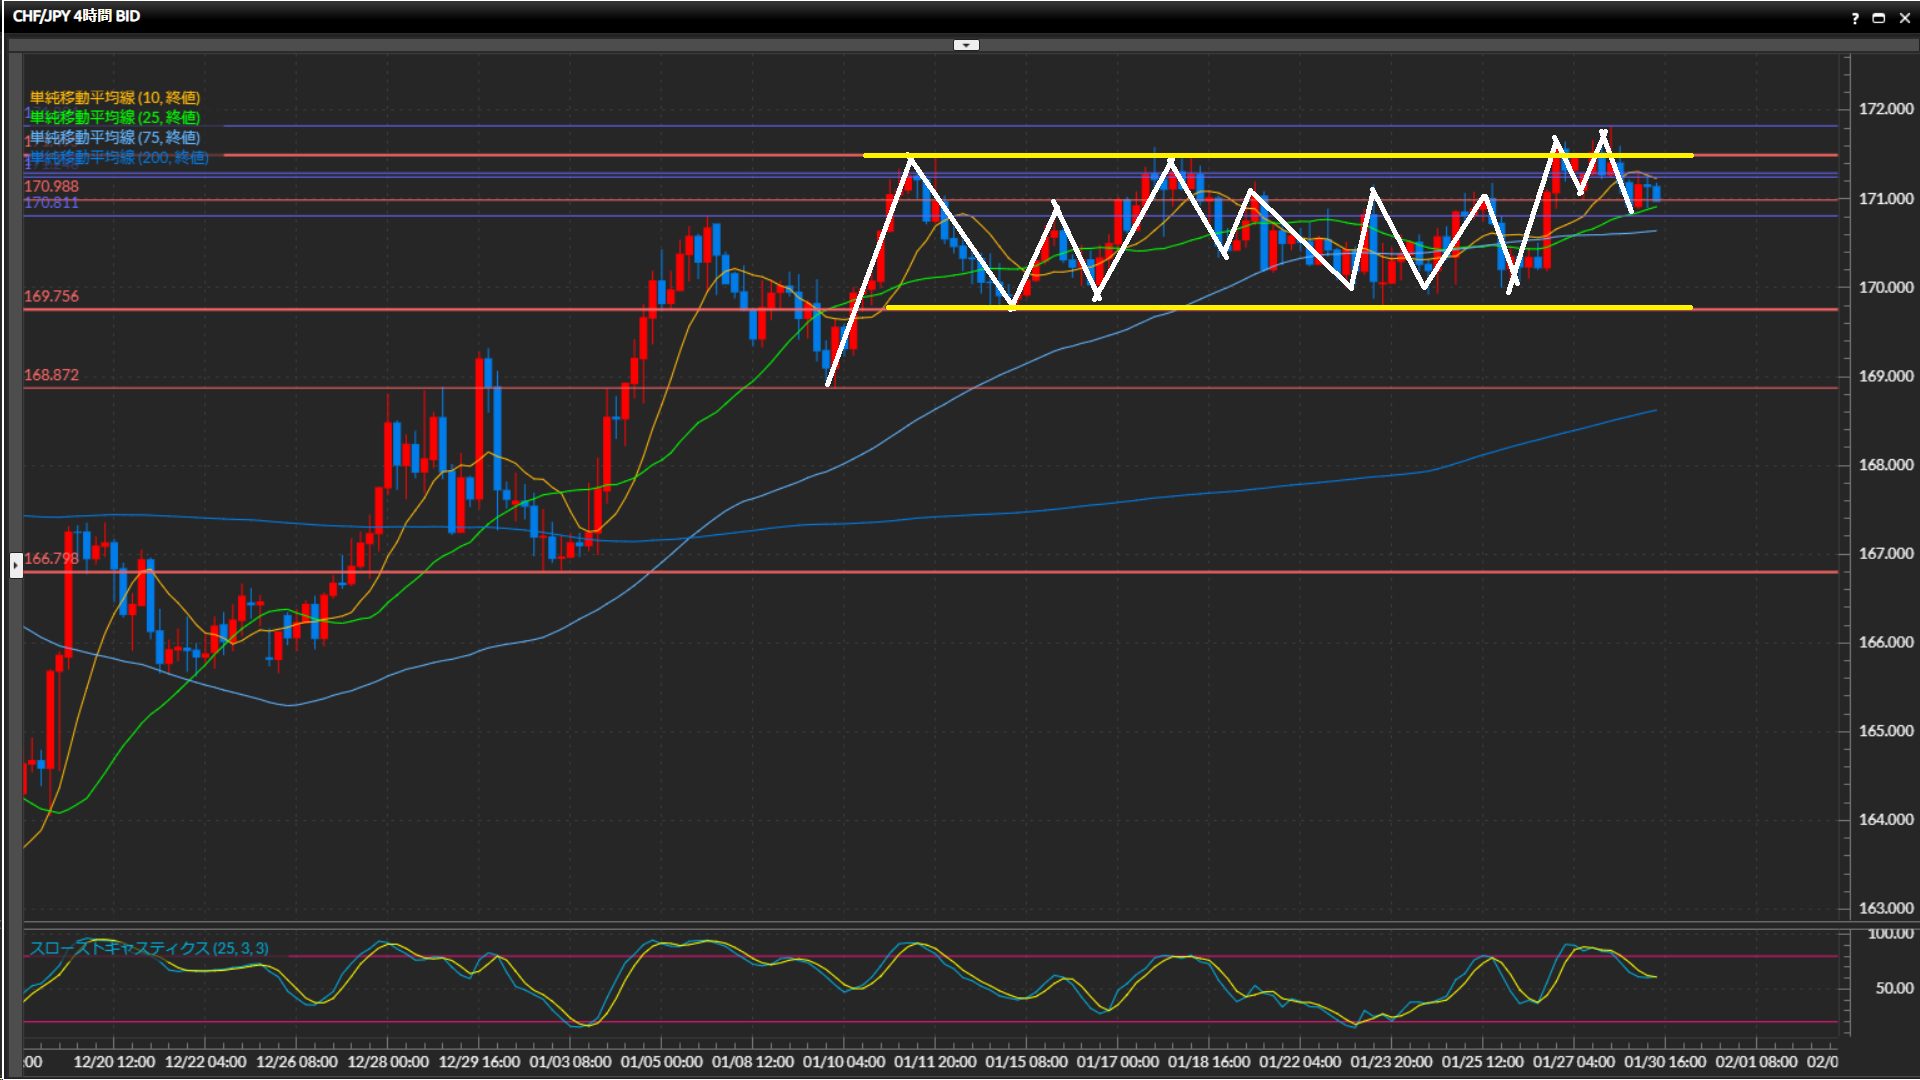Select the 169.756 horizontal line label
The image size is (1920, 1080).
click(51, 296)
